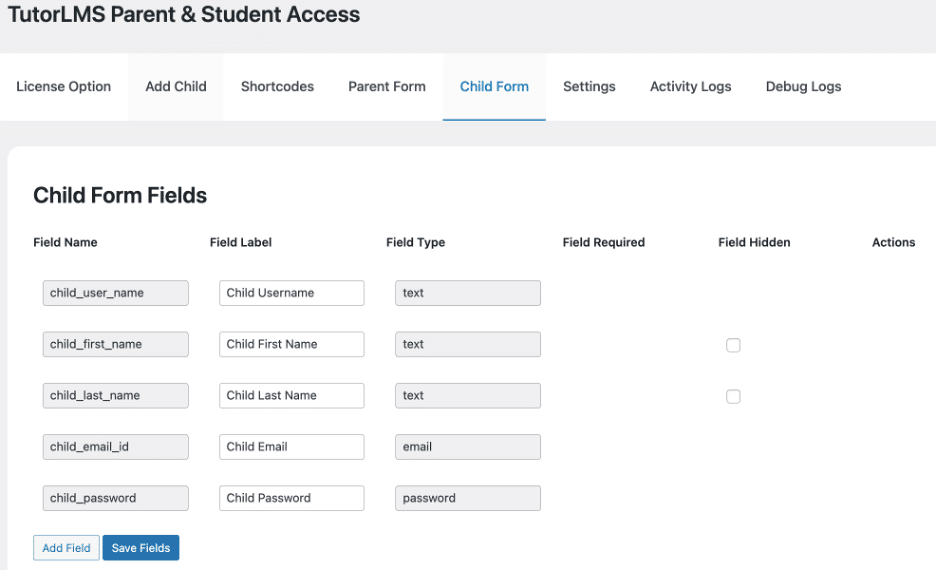Edit the Child Last Name label field
The image size is (936, 570).
292,396
